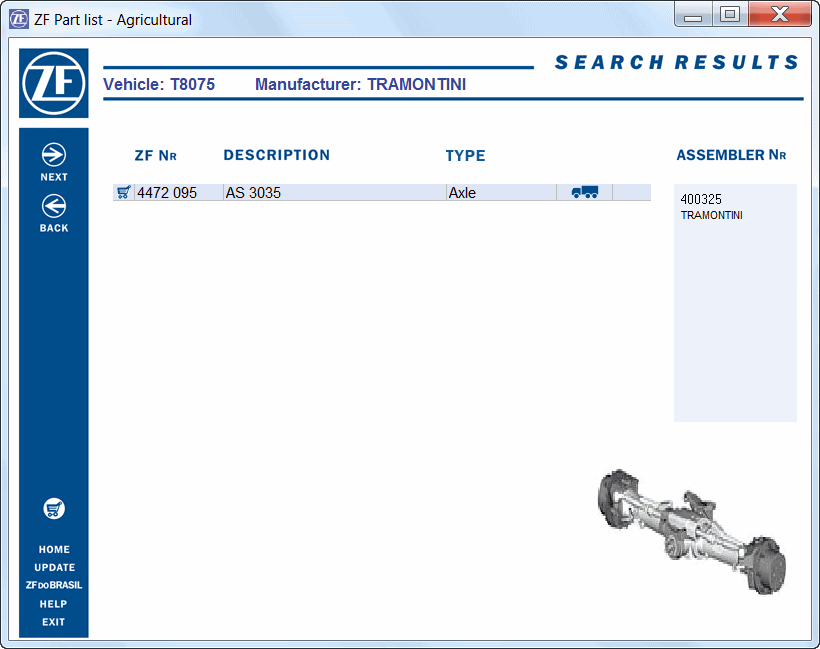Viewport: 820px width, 649px height.
Task: Select the ZF number 4472 095 cell
Action: (x=167, y=193)
